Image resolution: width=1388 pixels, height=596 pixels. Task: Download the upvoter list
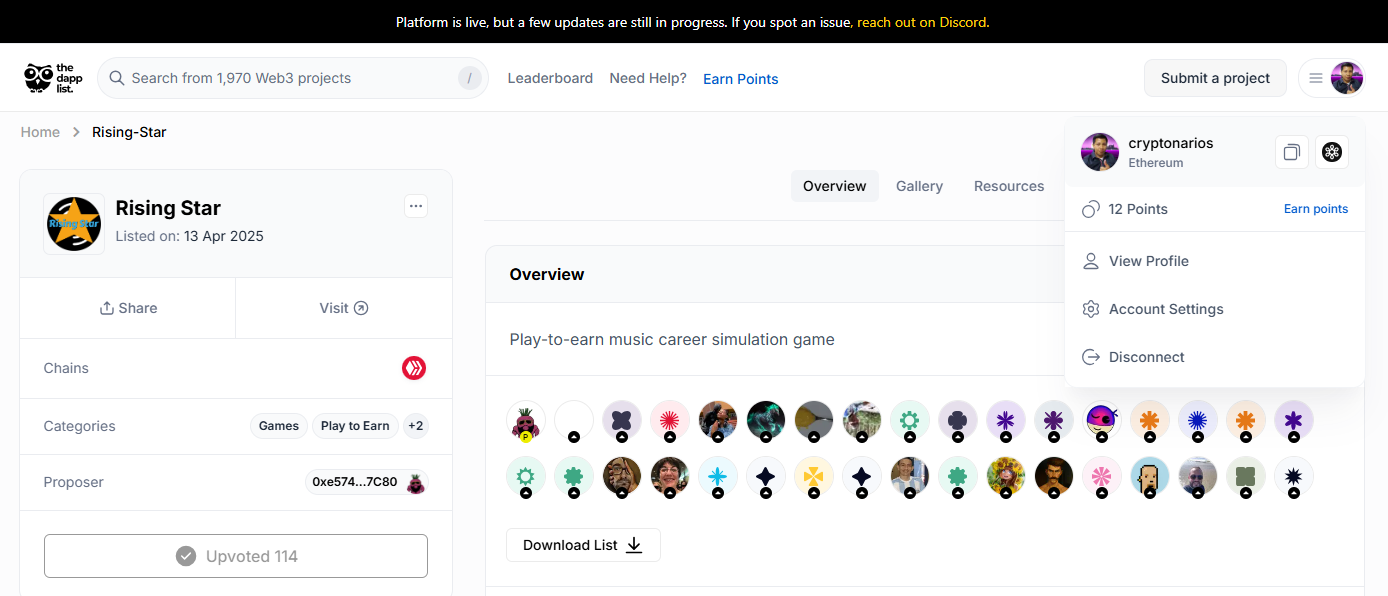tap(583, 545)
